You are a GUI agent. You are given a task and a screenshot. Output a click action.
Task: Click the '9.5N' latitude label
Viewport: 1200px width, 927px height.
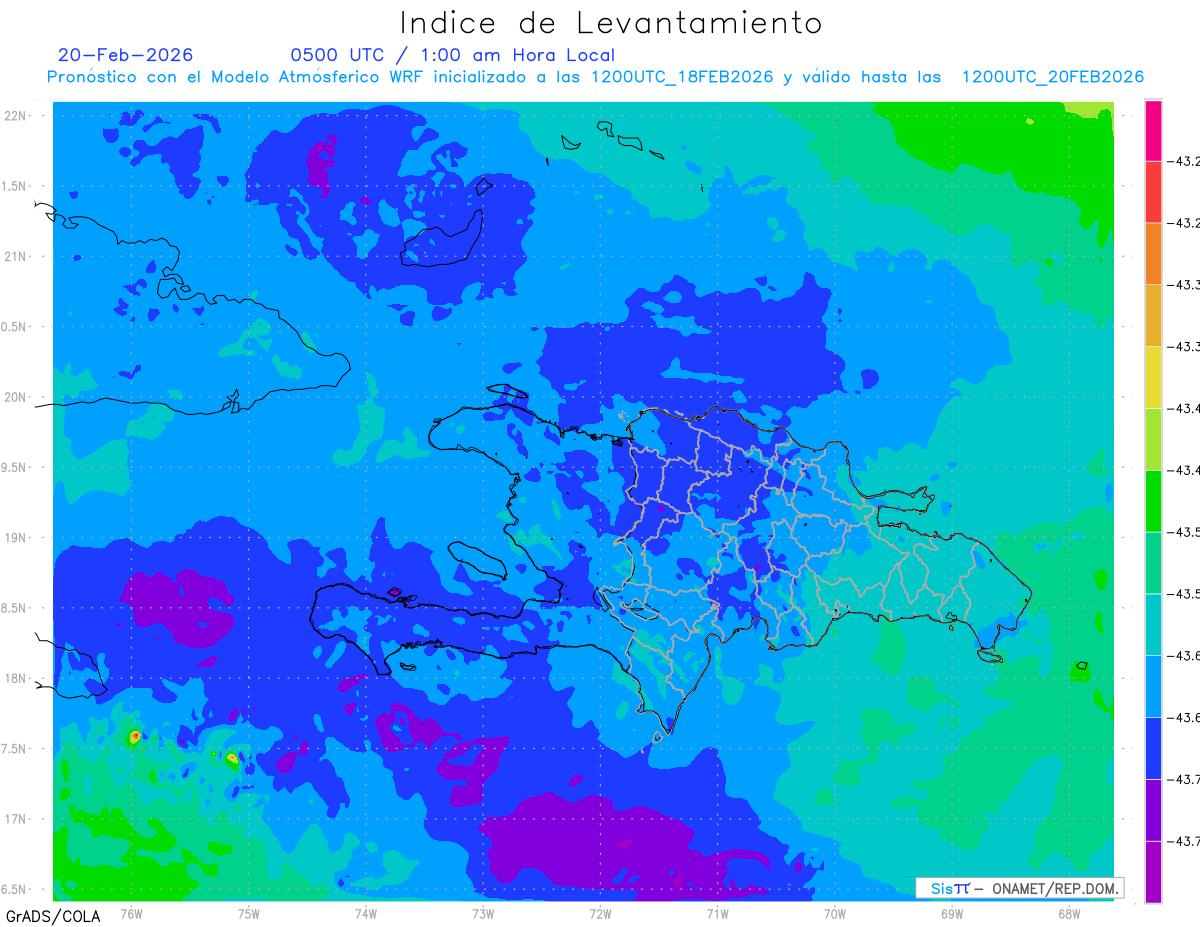(x=15, y=467)
